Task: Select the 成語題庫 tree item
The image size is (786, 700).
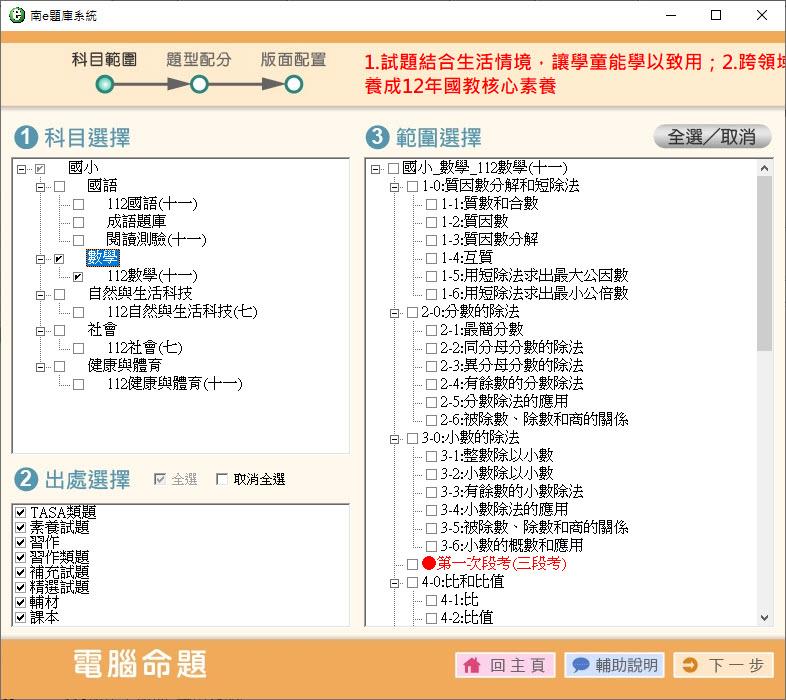Action: pyautogui.click(x=136, y=222)
